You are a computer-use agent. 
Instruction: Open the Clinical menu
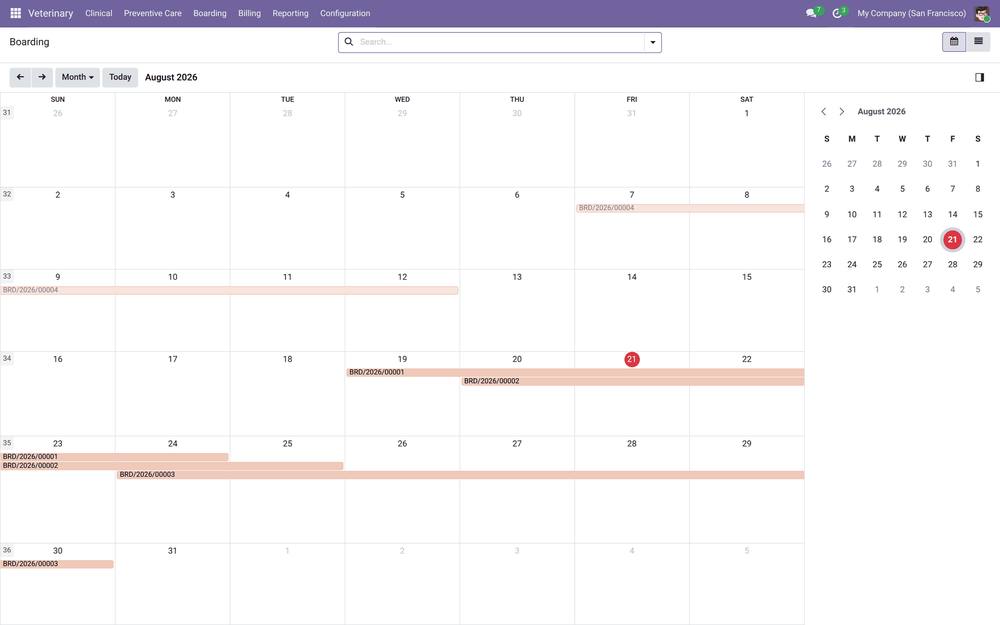click(99, 13)
